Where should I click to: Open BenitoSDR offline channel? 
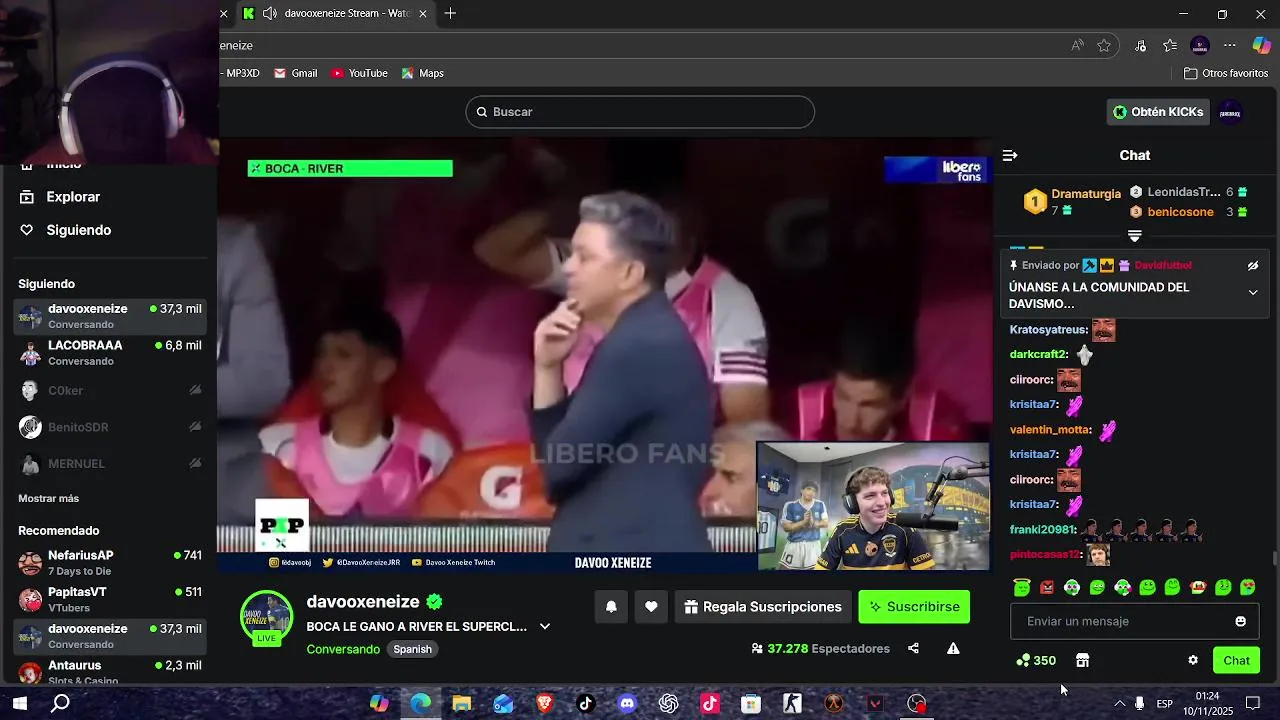(x=110, y=427)
